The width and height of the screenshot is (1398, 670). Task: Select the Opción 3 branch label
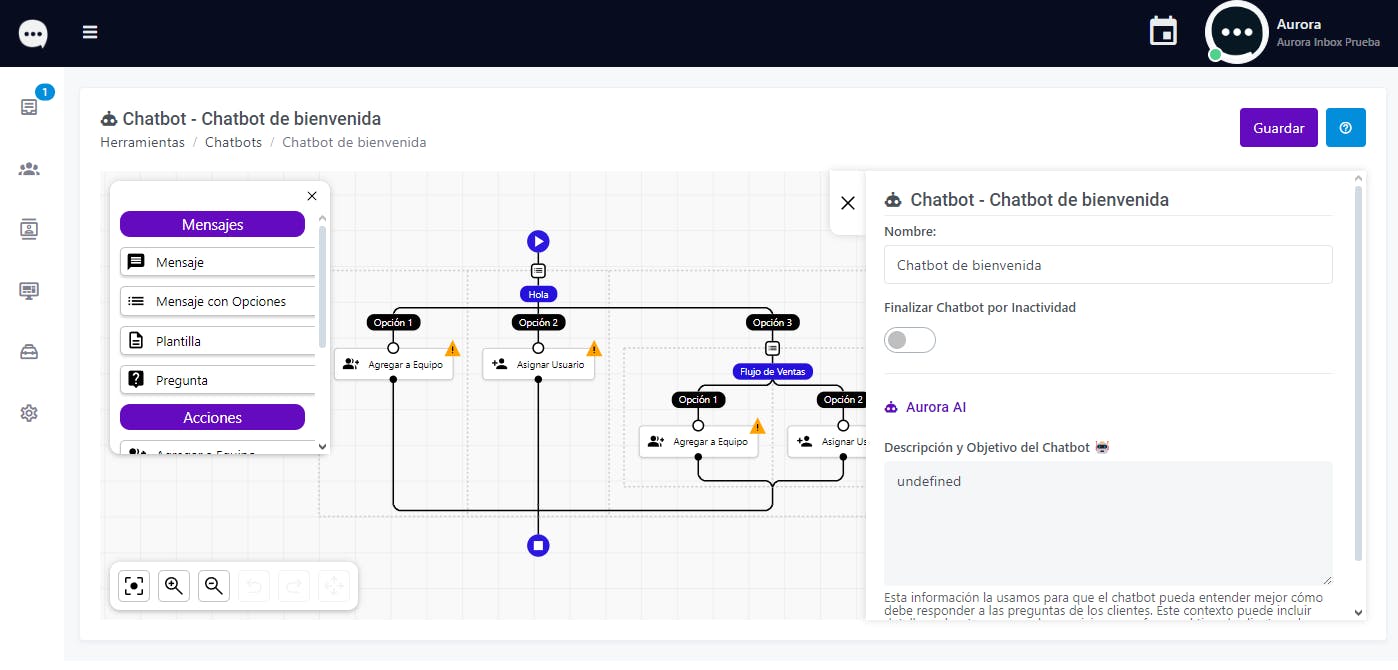click(772, 322)
